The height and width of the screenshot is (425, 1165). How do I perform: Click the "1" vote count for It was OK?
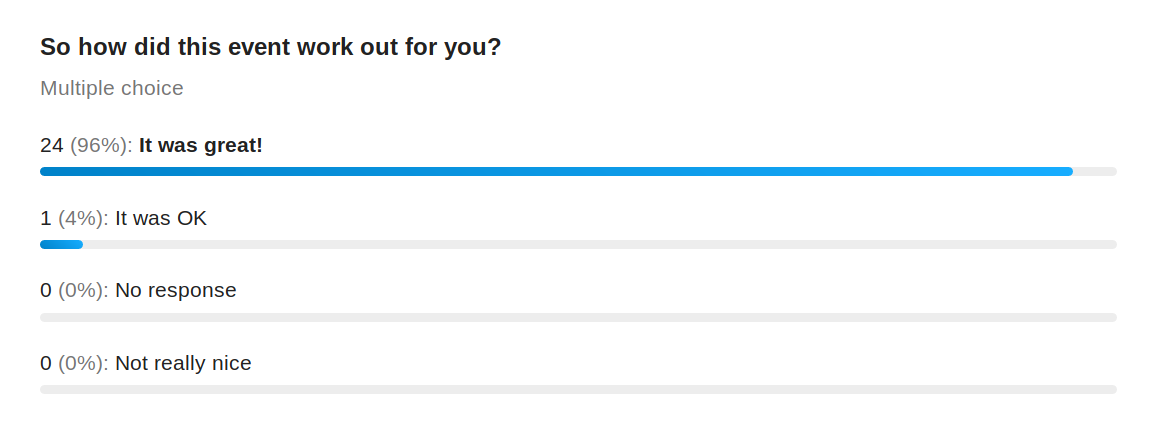pyautogui.click(x=46, y=218)
